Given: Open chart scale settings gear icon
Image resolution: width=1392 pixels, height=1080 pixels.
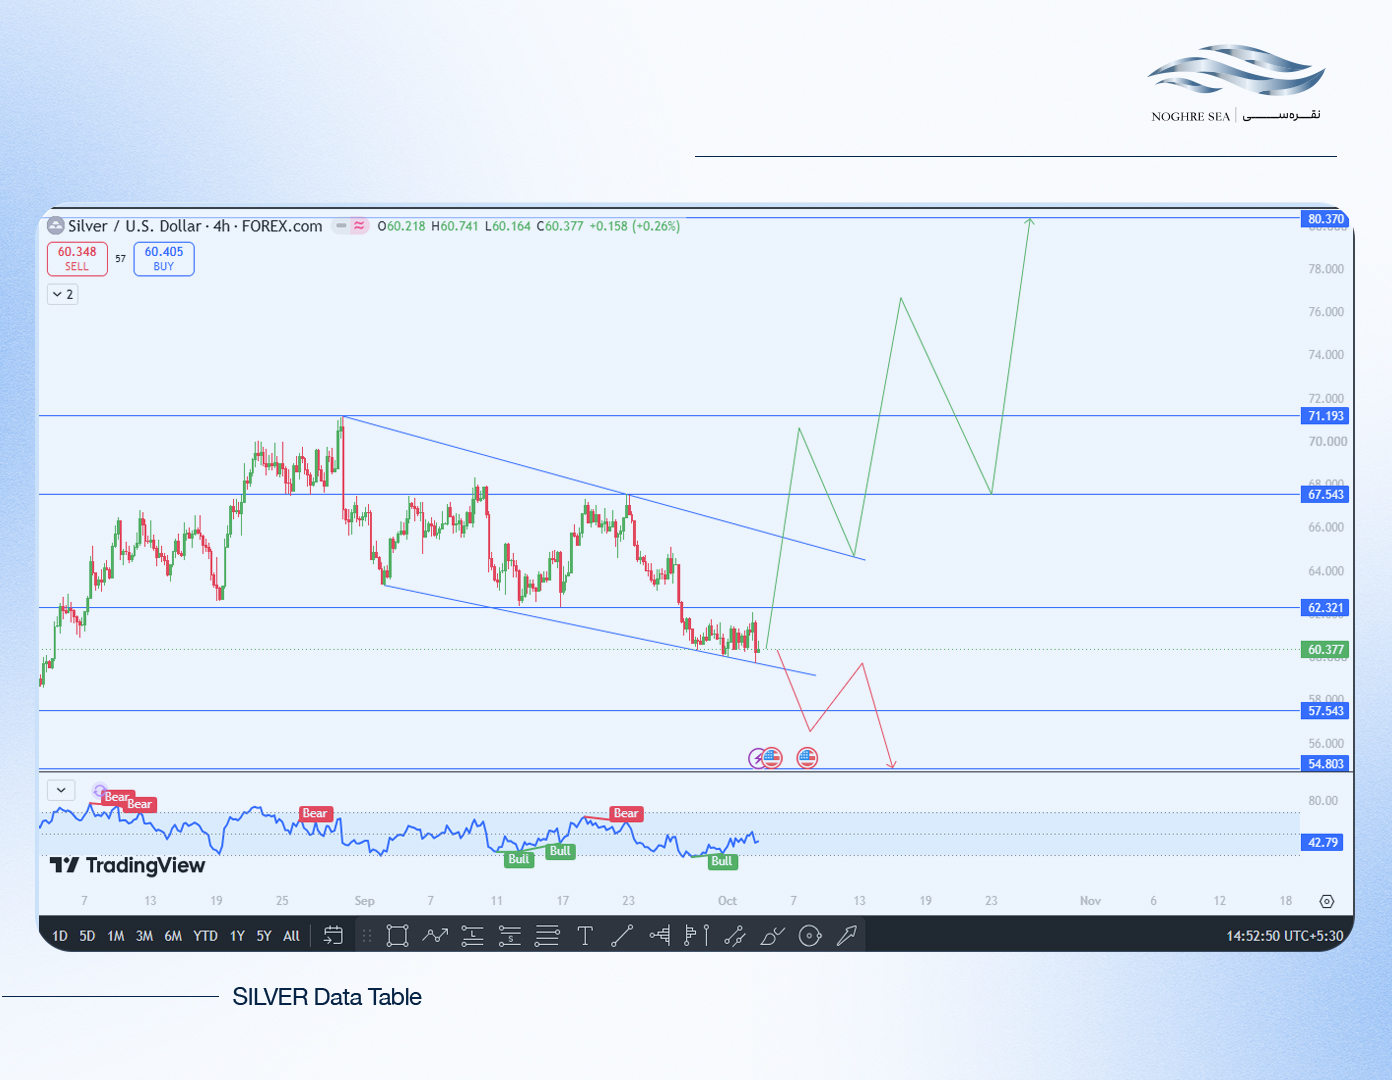Looking at the screenshot, I should click(x=1327, y=901).
